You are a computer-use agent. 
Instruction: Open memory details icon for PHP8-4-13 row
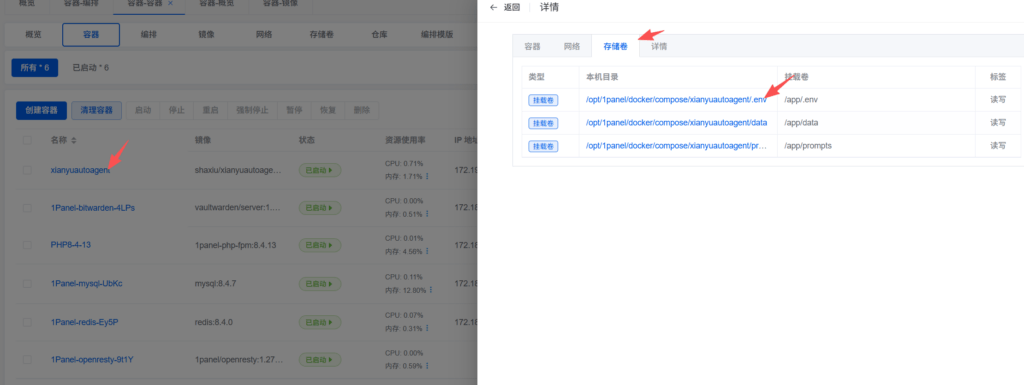(x=428, y=252)
